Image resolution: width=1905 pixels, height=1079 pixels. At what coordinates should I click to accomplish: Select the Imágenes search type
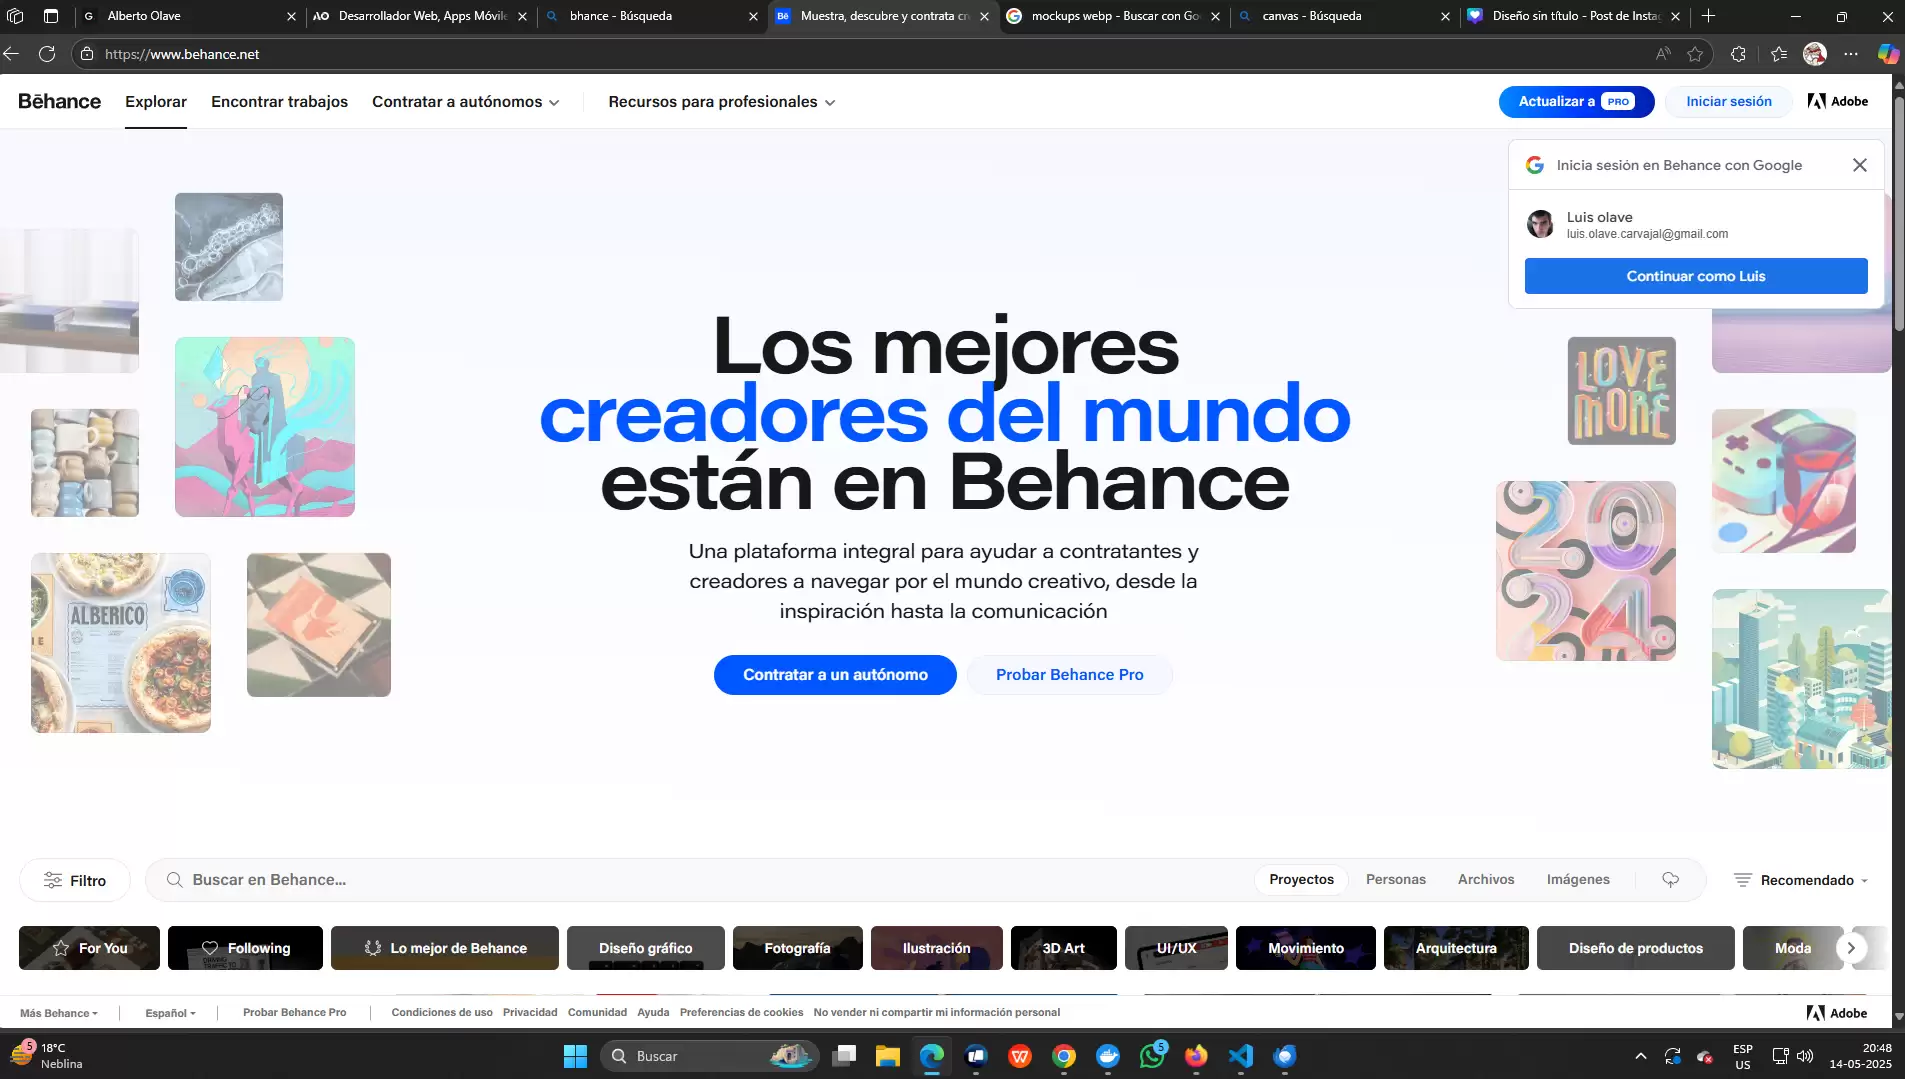click(1577, 880)
